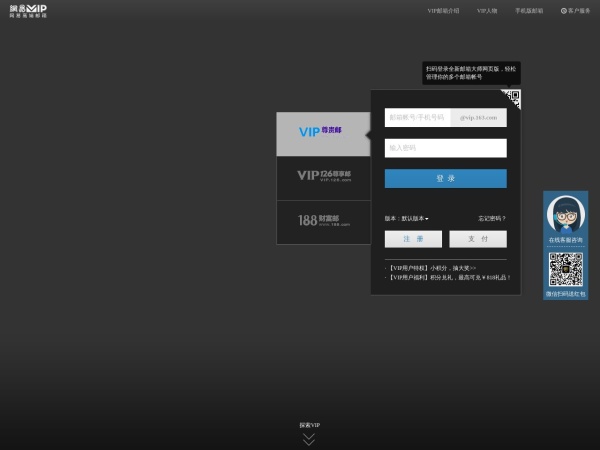Focus the 输入密码 password field
The height and width of the screenshot is (450, 600).
pyautogui.click(x=445, y=148)
